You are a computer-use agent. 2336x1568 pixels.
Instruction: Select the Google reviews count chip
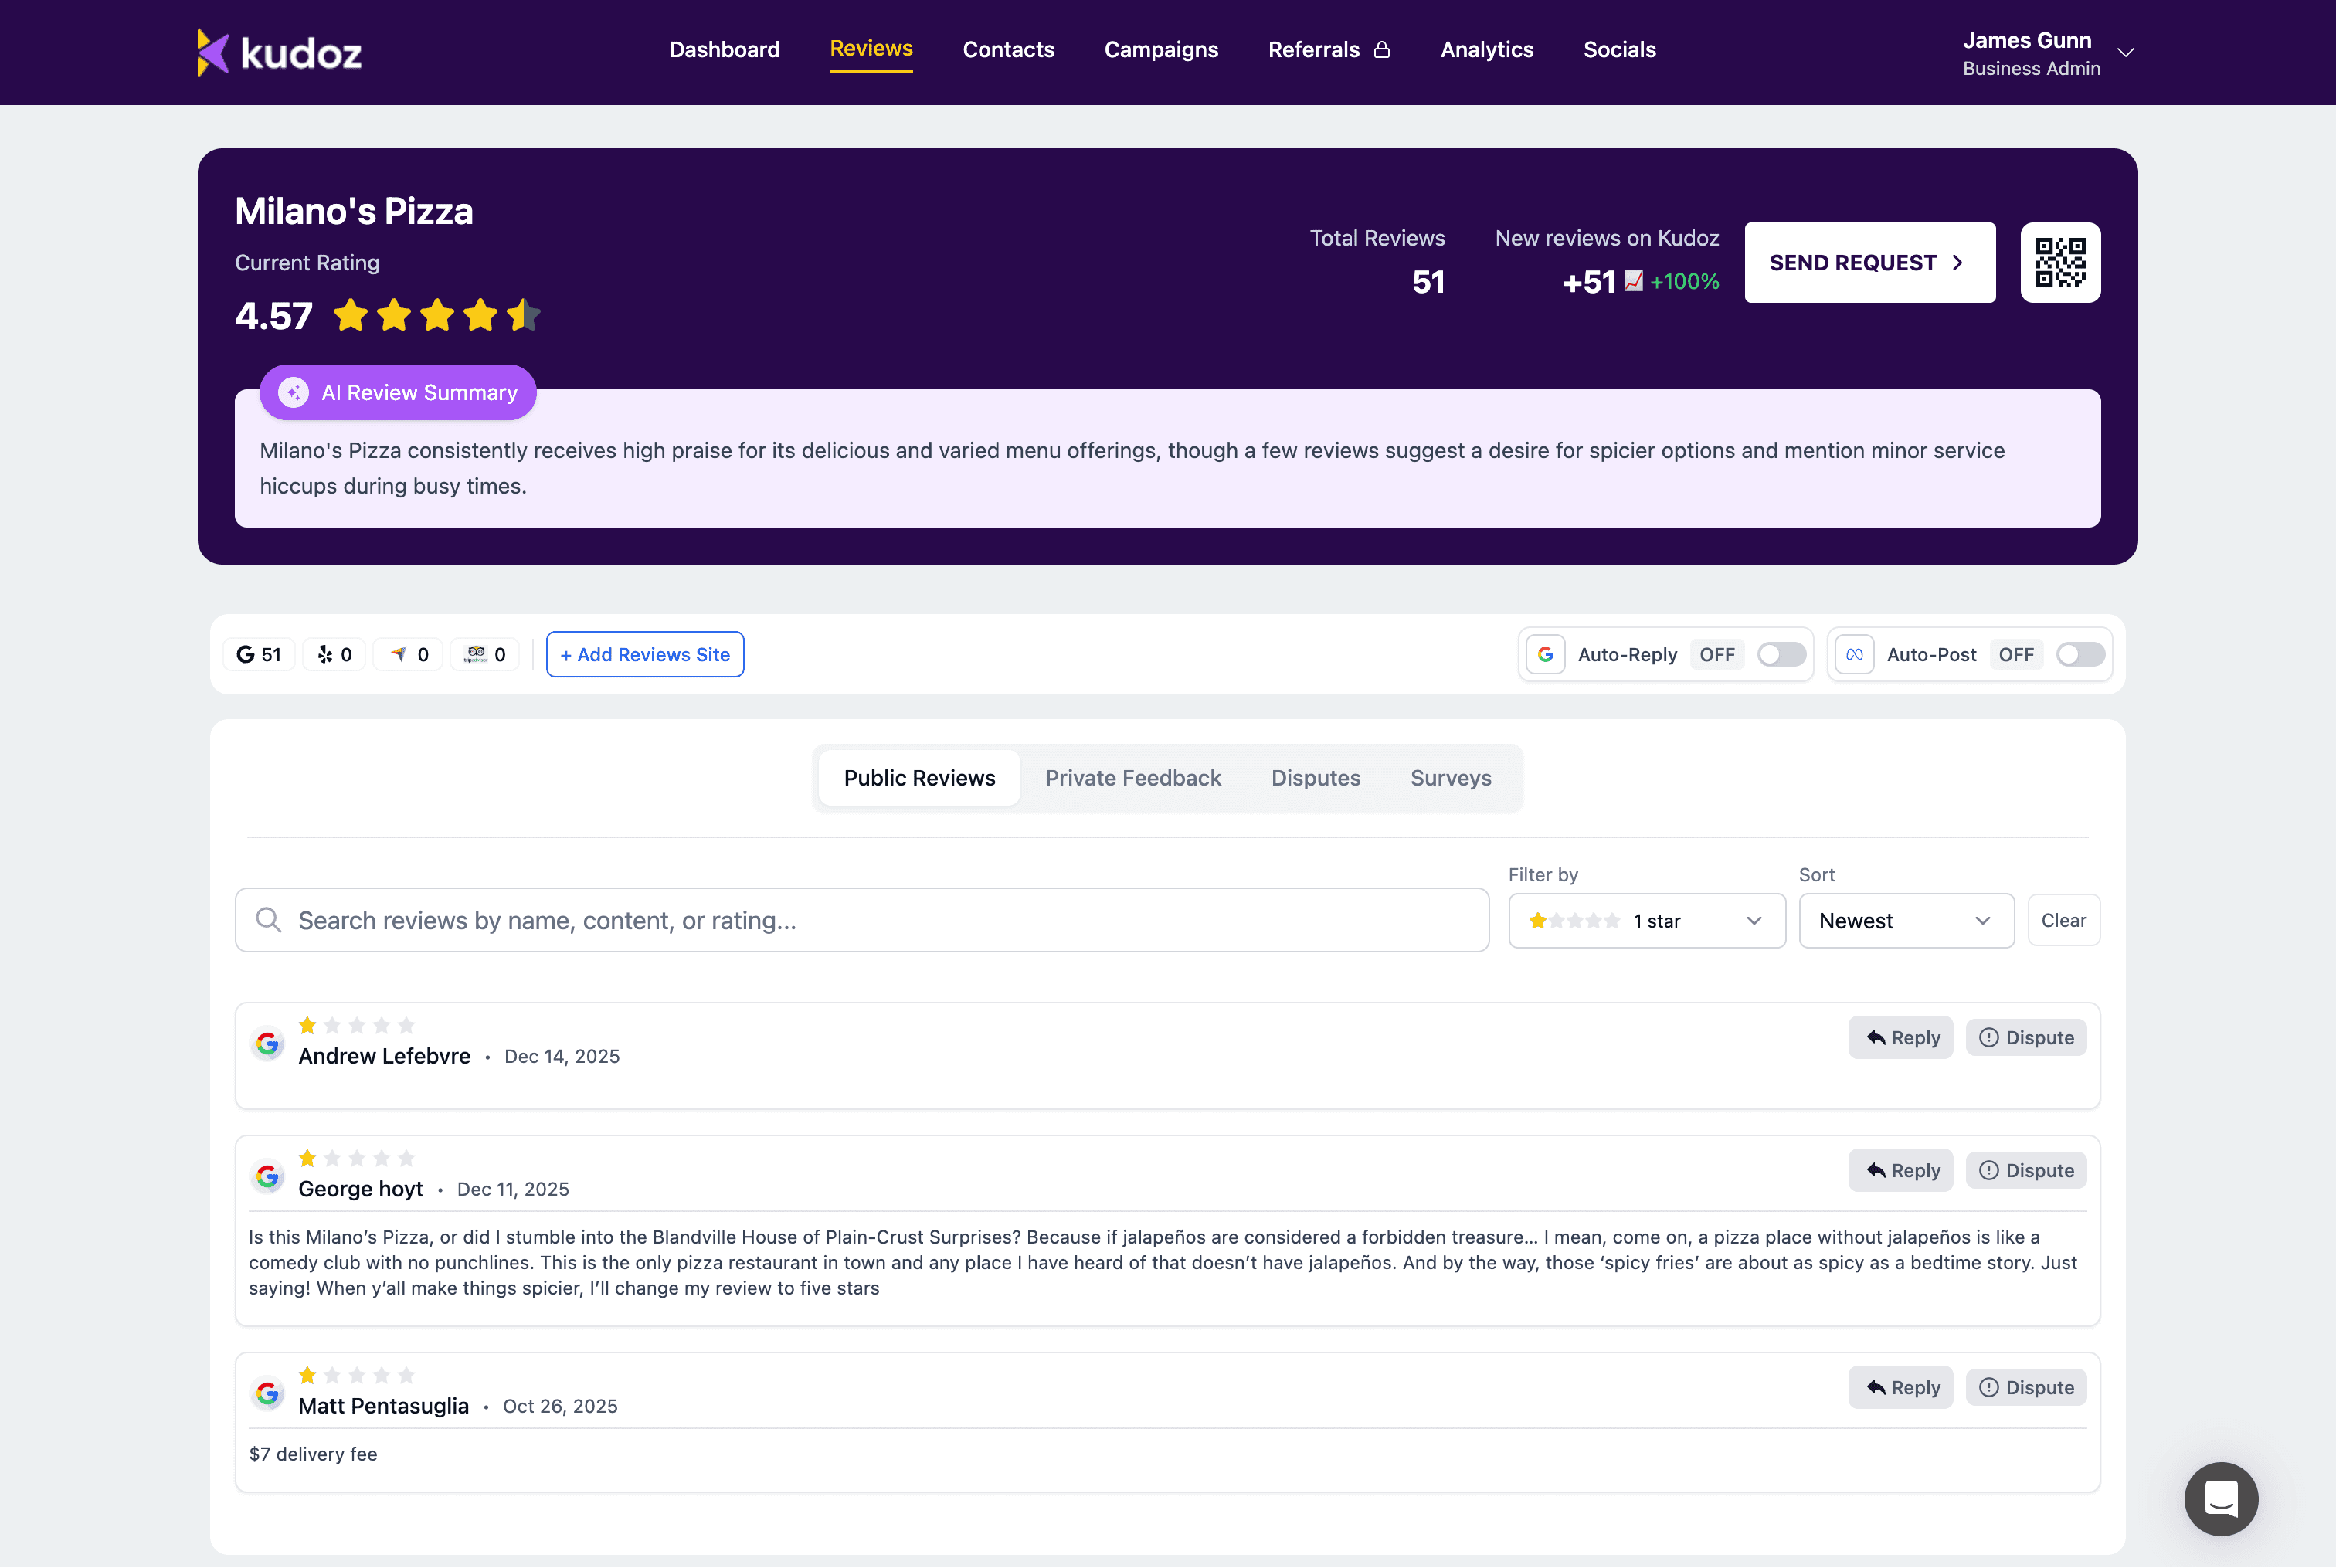(x=259, y=654)
